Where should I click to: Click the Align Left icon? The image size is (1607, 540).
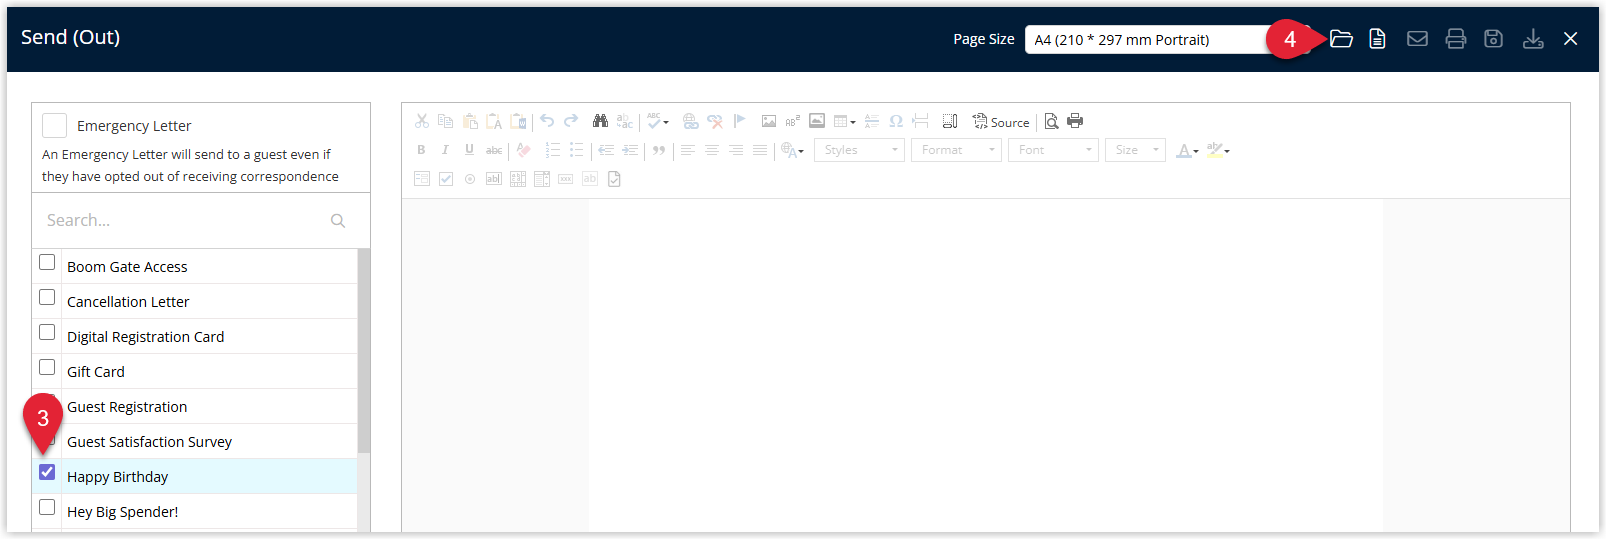pyautogui.click(x=687, y=150)
